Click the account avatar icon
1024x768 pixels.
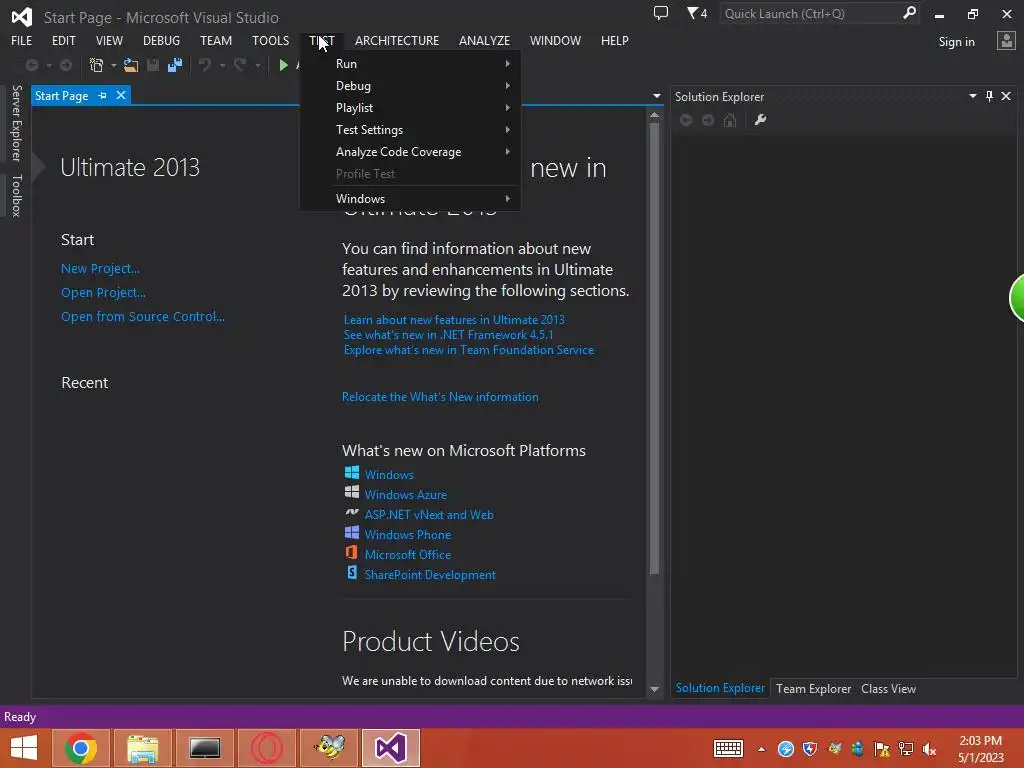coord(1006,41)
